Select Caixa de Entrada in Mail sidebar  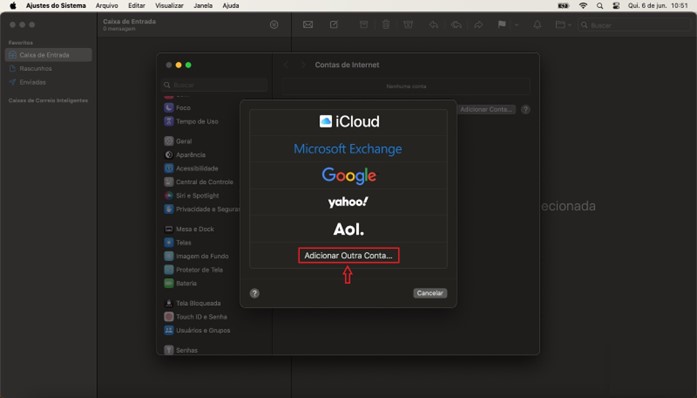pyautogui.click(x=48, y=55)
